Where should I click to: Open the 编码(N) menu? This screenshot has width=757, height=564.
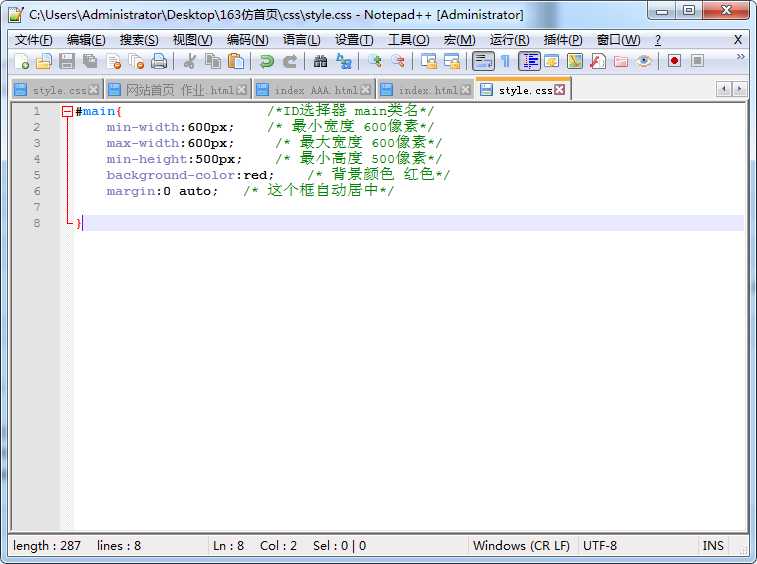[x=247, y=40]
